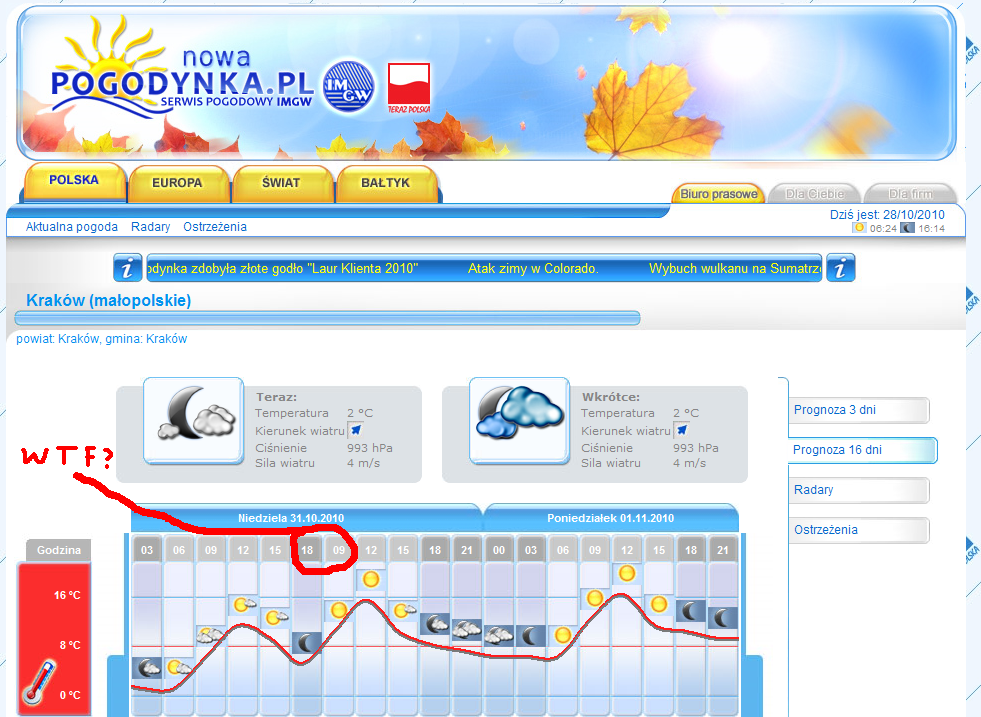
Task: Open Radary in the right sidebar
Action: [858, 490]
